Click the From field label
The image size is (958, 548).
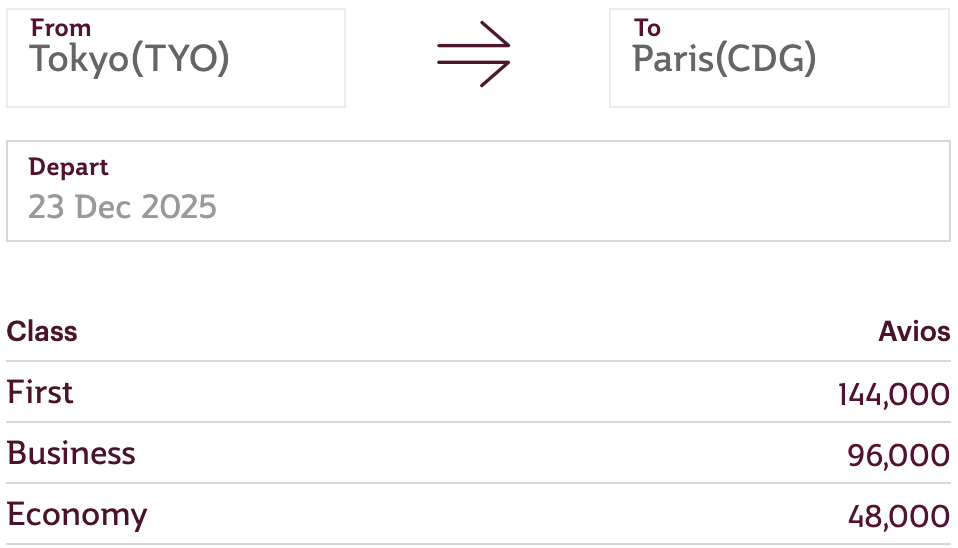[60, 28]
